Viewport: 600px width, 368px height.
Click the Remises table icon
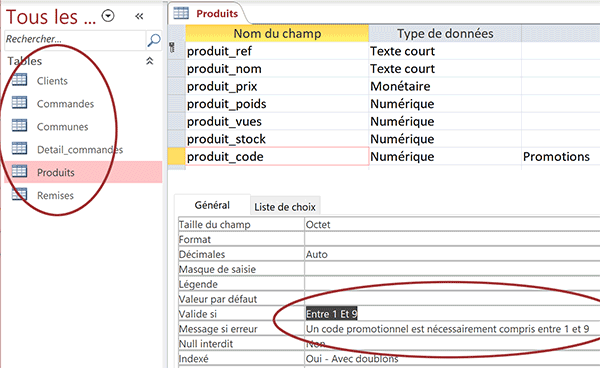tap(20, 194)
